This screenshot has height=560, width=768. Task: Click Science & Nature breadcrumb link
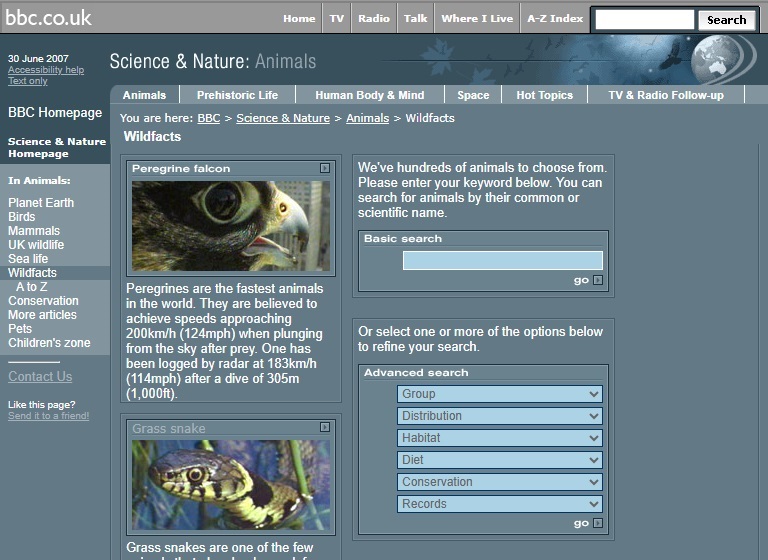(x=283, y=118)
